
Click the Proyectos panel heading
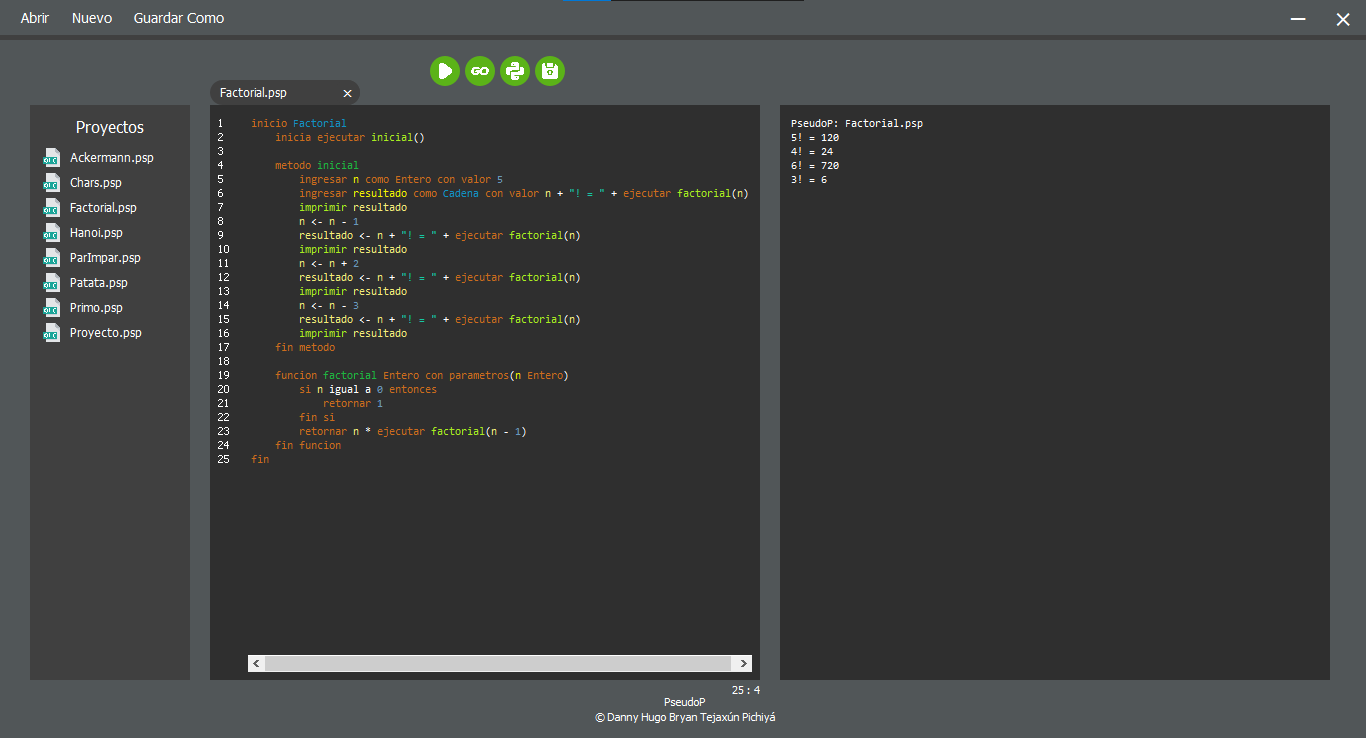(110, 128)
